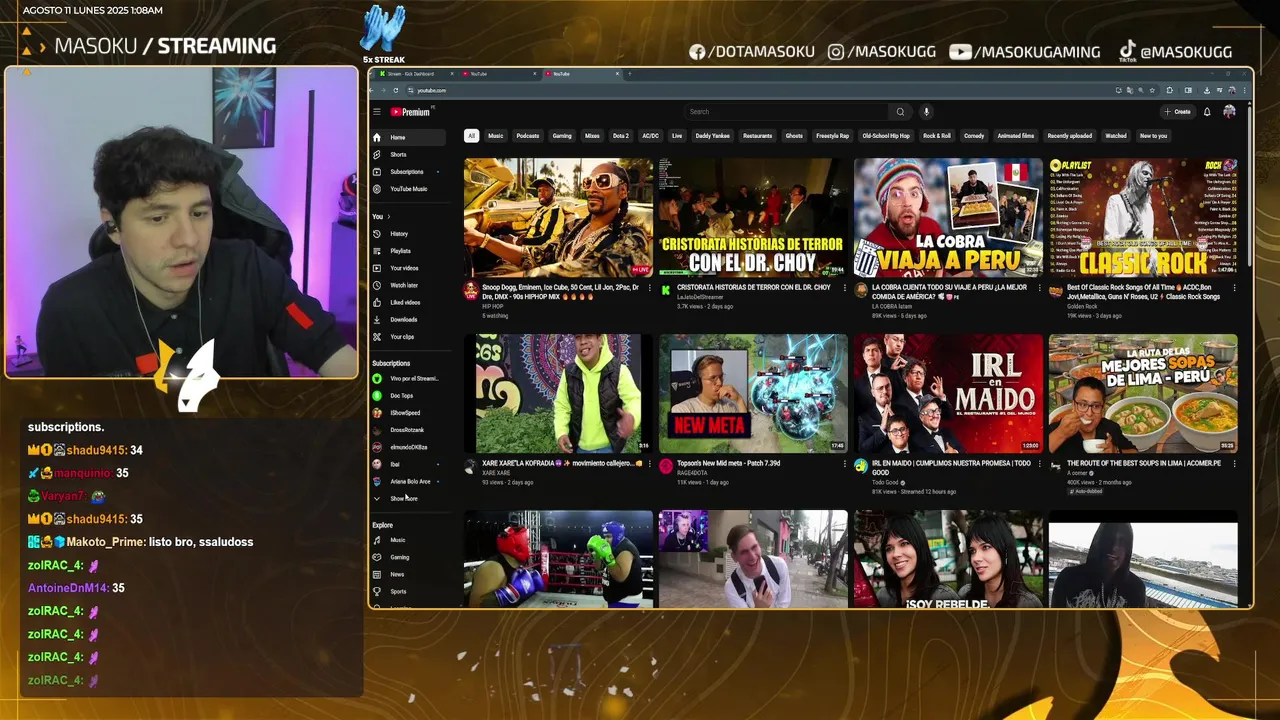This screenshot has width=1280, height=720.
Task: Expand the You section chevron
Action: (x=388, y=216)
